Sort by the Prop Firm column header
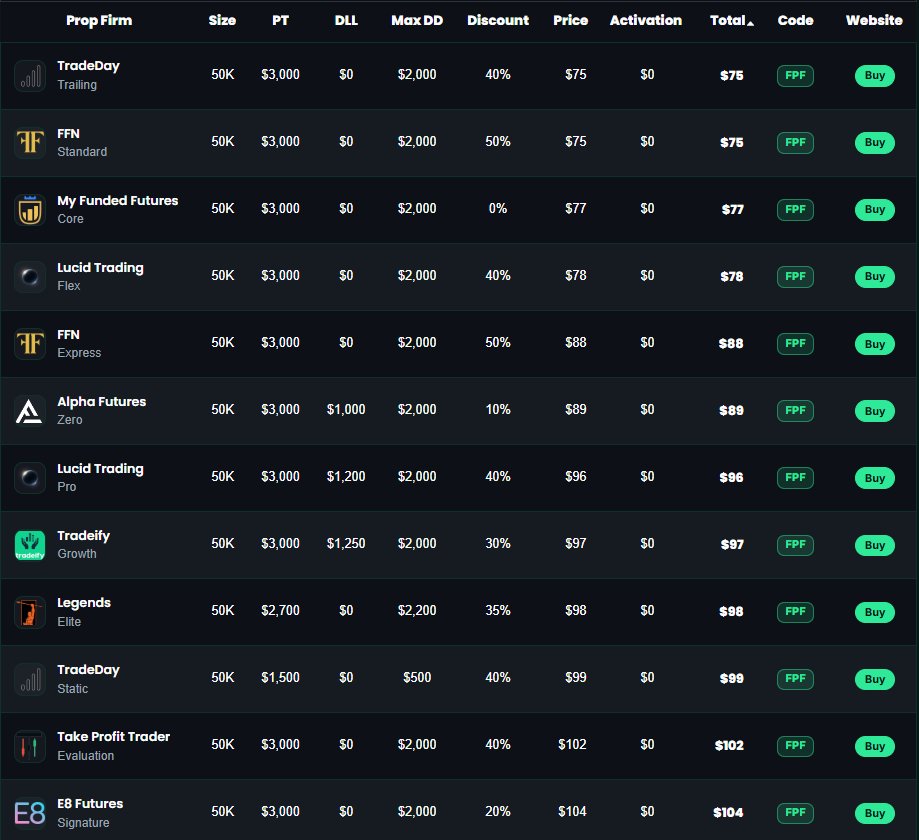Image resolution: width=919 pixels, height=840 pixels. coord(99,21)
